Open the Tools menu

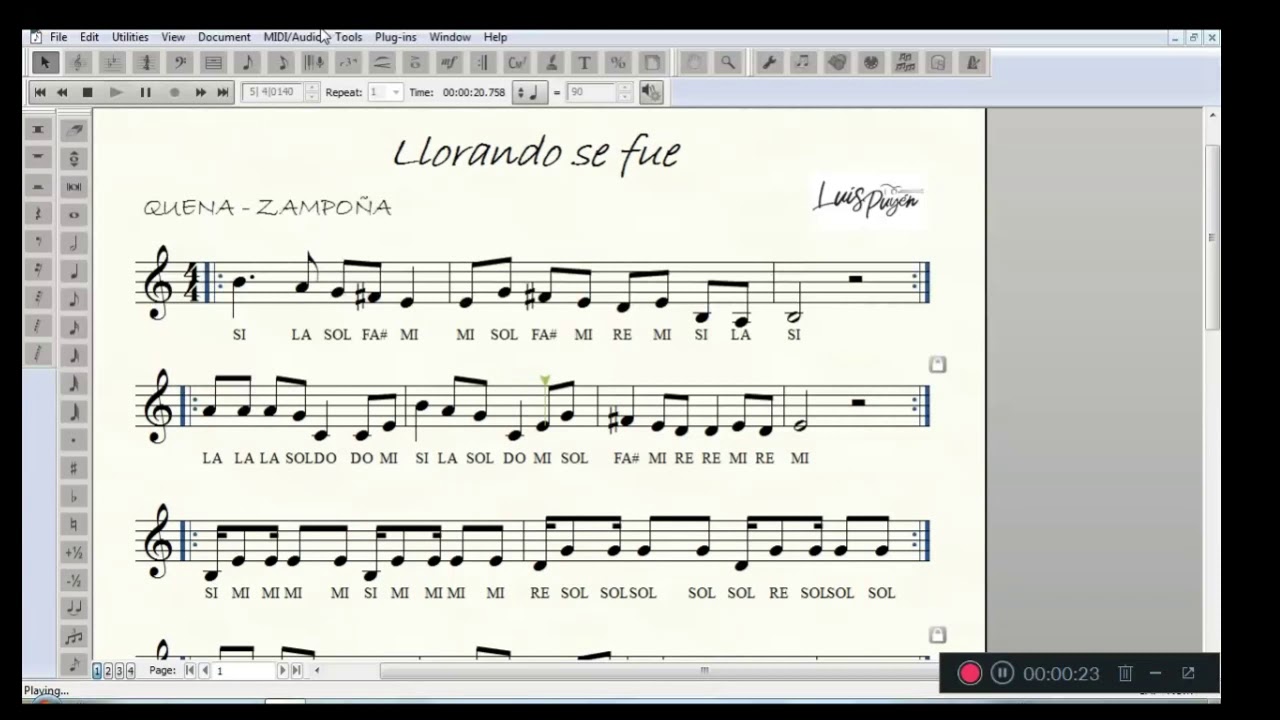pyautogui.click(x=348, y=37)
